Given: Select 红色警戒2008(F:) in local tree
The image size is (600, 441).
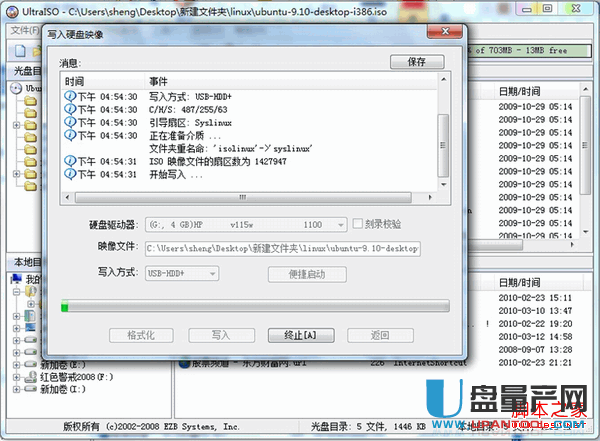Looking at the screenshot, I should click(77, 377).
